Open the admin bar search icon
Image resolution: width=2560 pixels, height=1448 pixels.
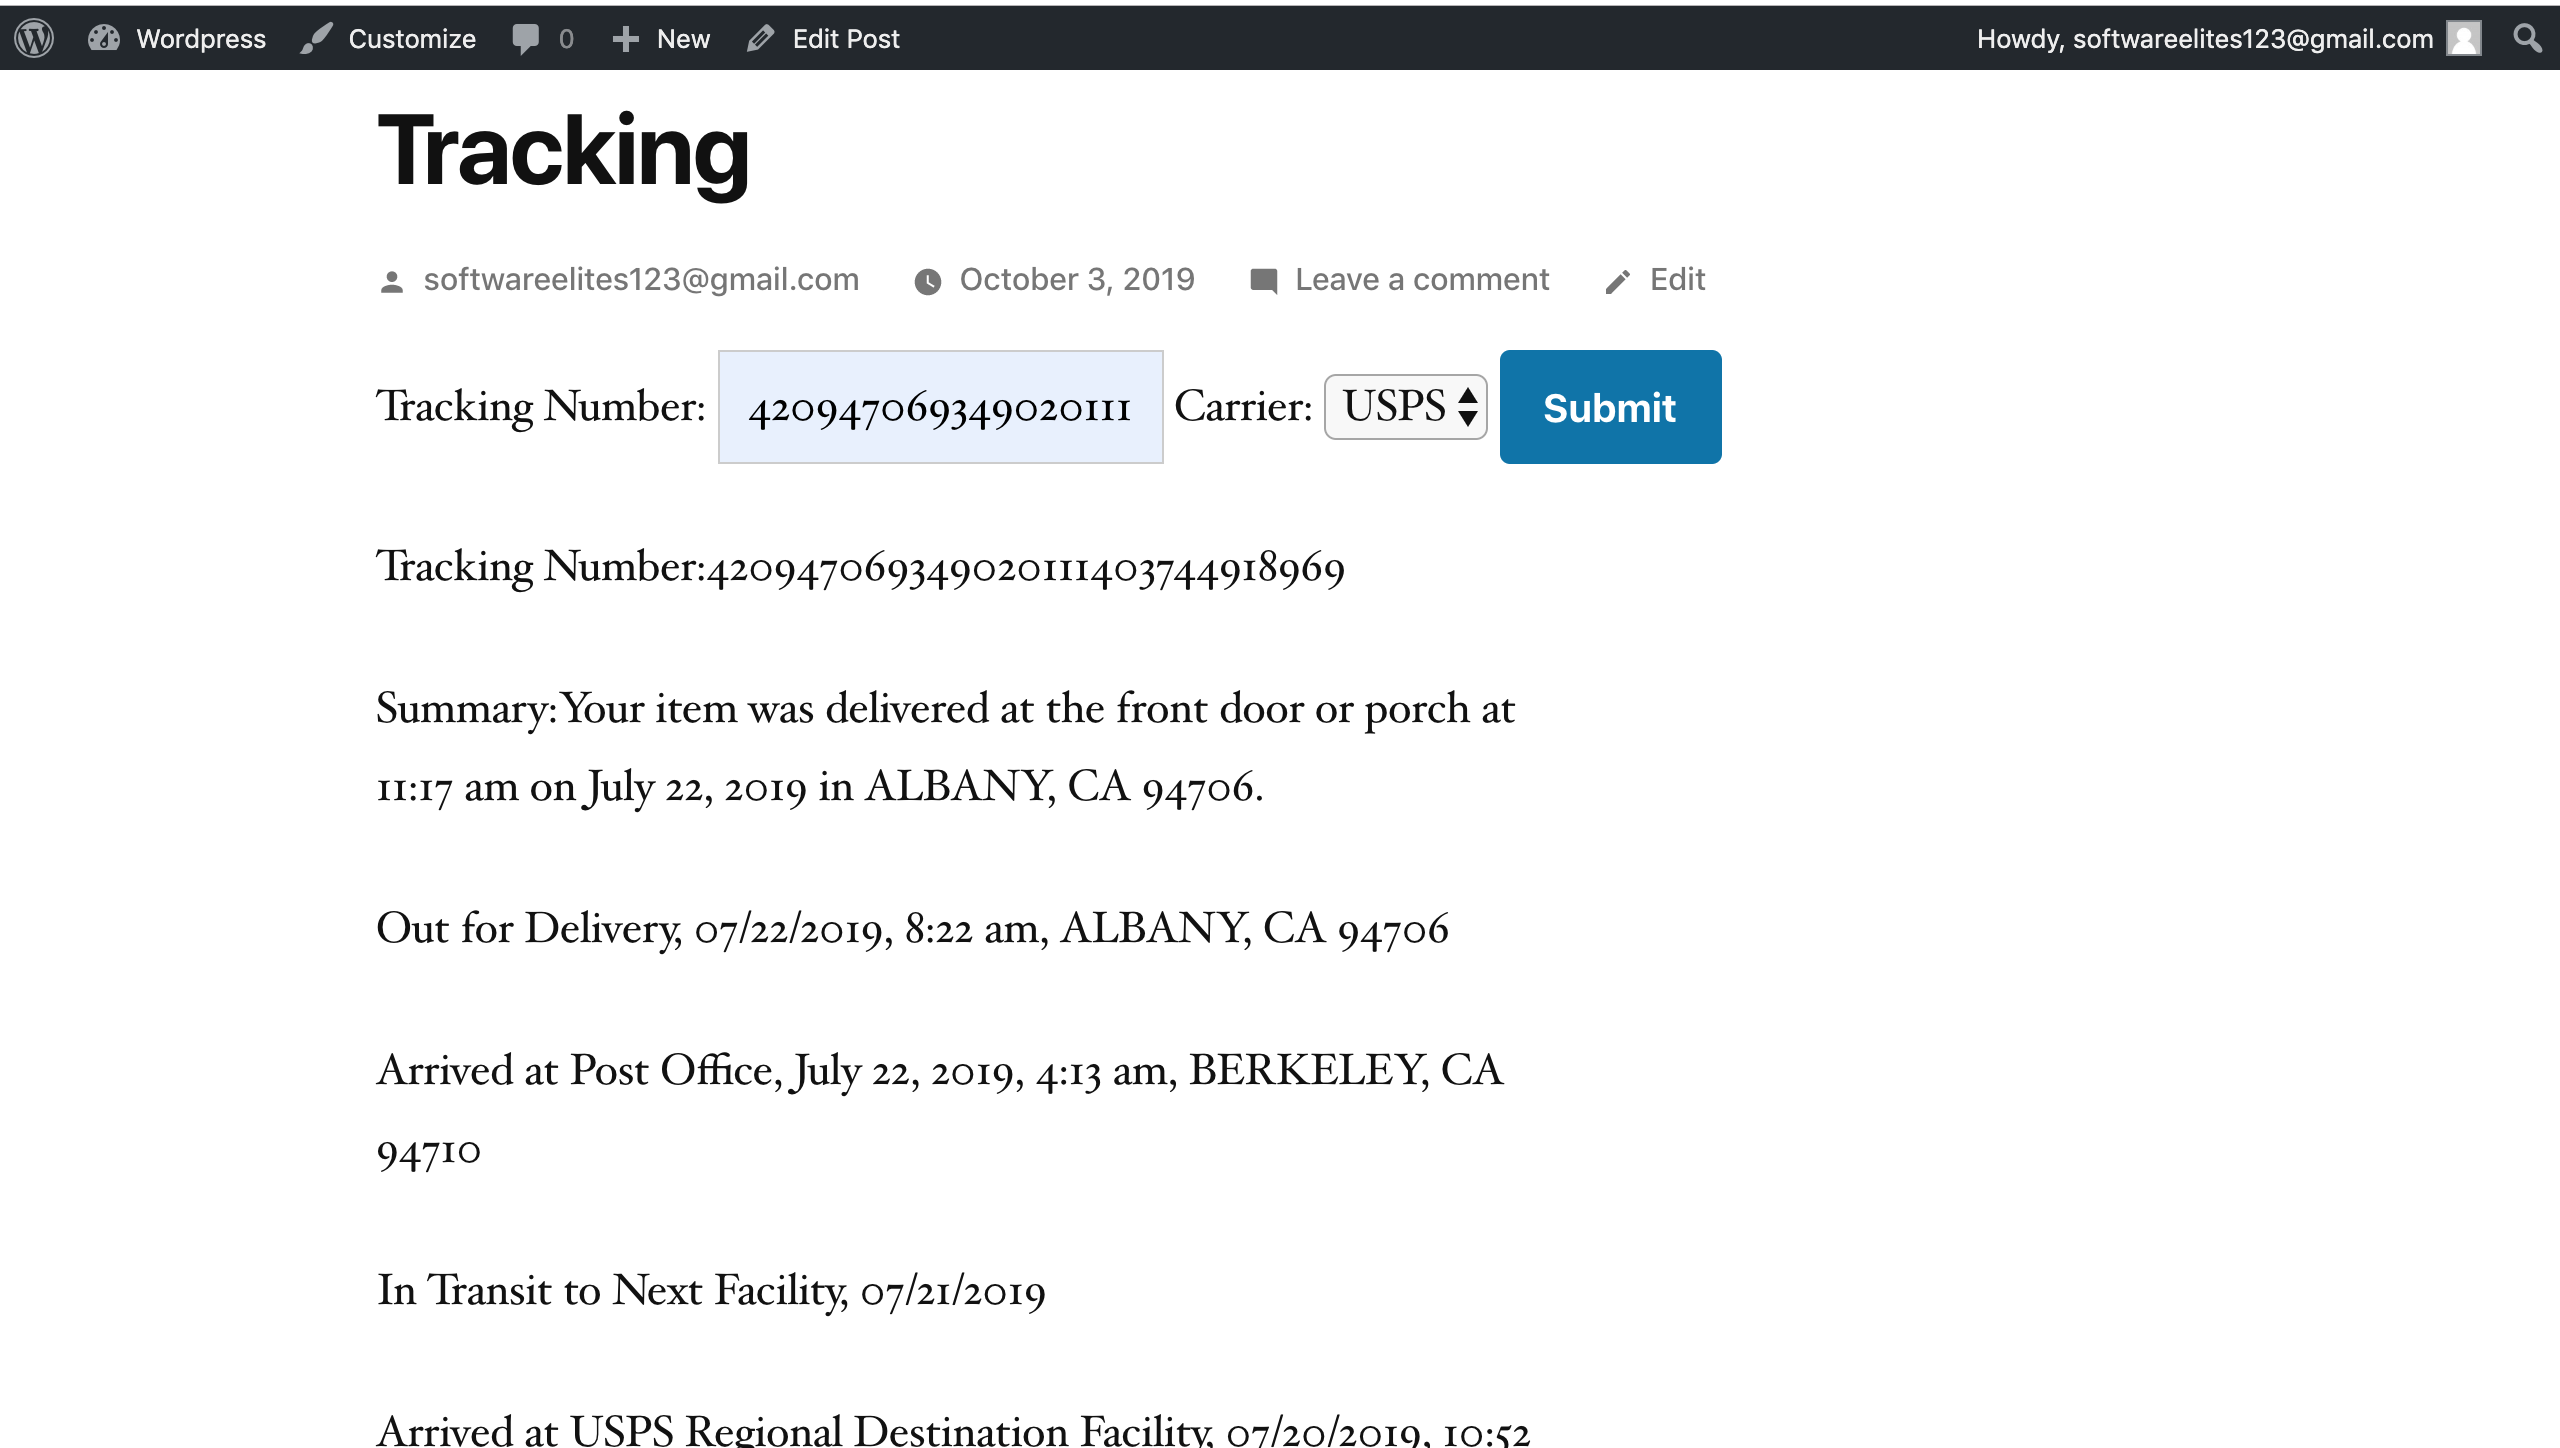coord(2527,38)
